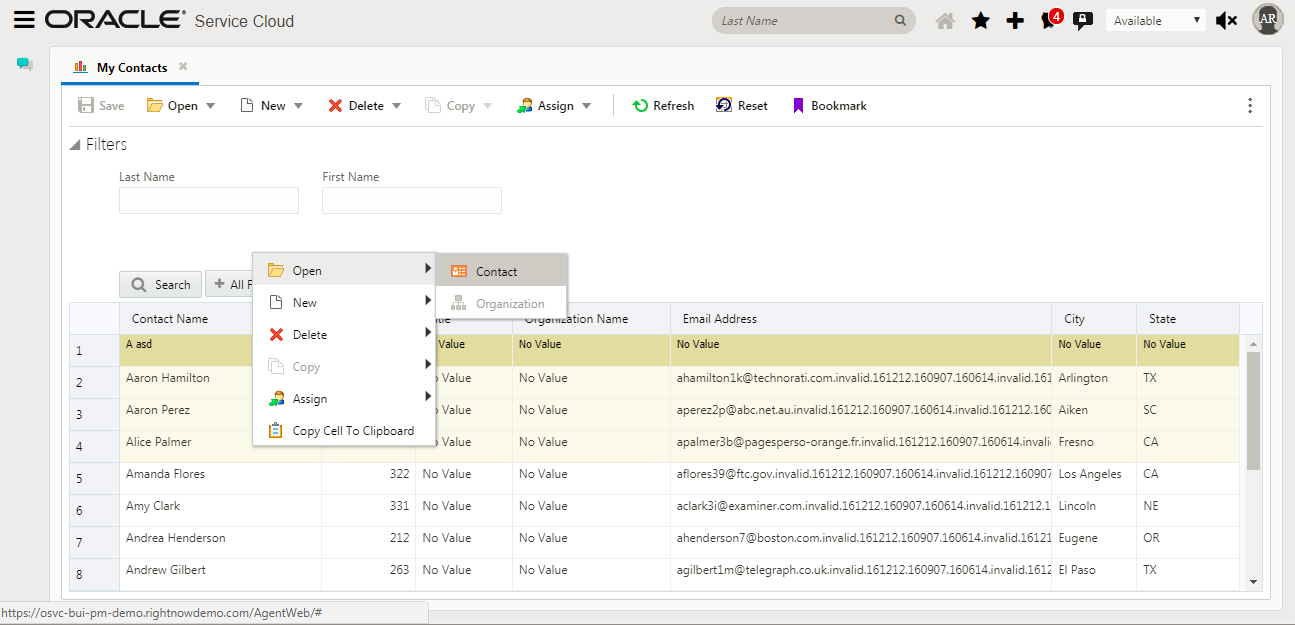Click the vertical scrollbar of the table
This screenshot has height=625, width=1295.
click(1253, 410)
